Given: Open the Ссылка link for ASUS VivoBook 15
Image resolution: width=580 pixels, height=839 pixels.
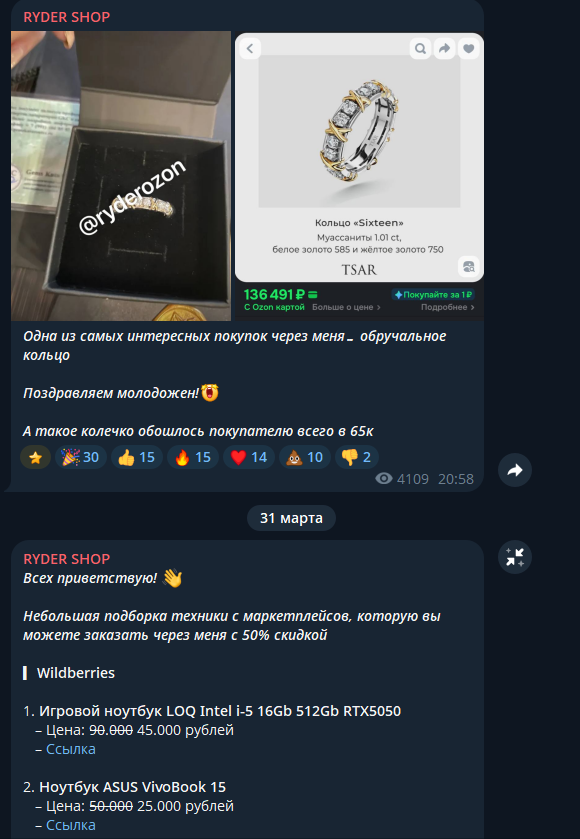Looking at the screenshot, I should (x=71, y=825).
